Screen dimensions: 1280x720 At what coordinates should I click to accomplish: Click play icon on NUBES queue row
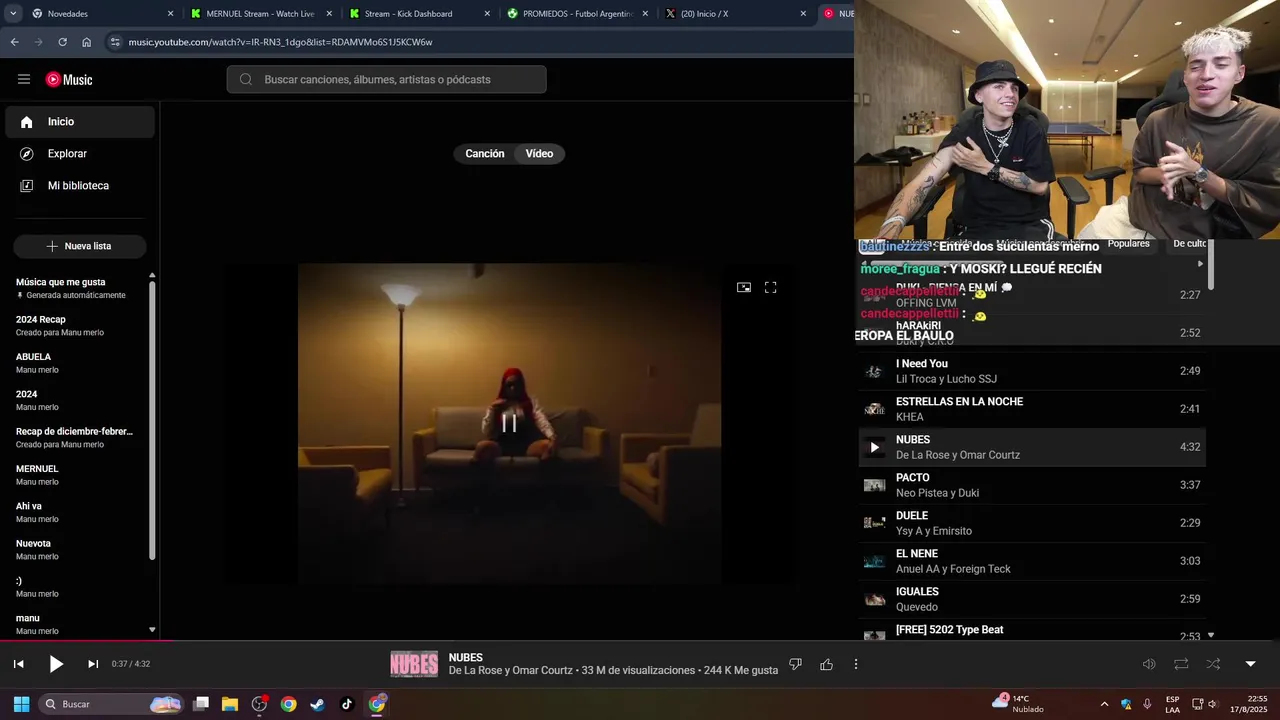click(874, 447)
